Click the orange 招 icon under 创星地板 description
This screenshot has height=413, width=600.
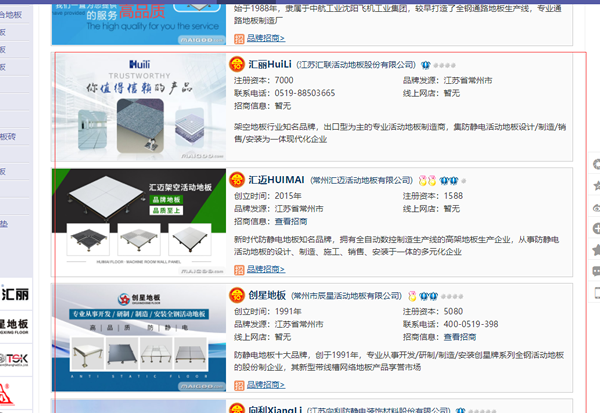click(239, 385)
